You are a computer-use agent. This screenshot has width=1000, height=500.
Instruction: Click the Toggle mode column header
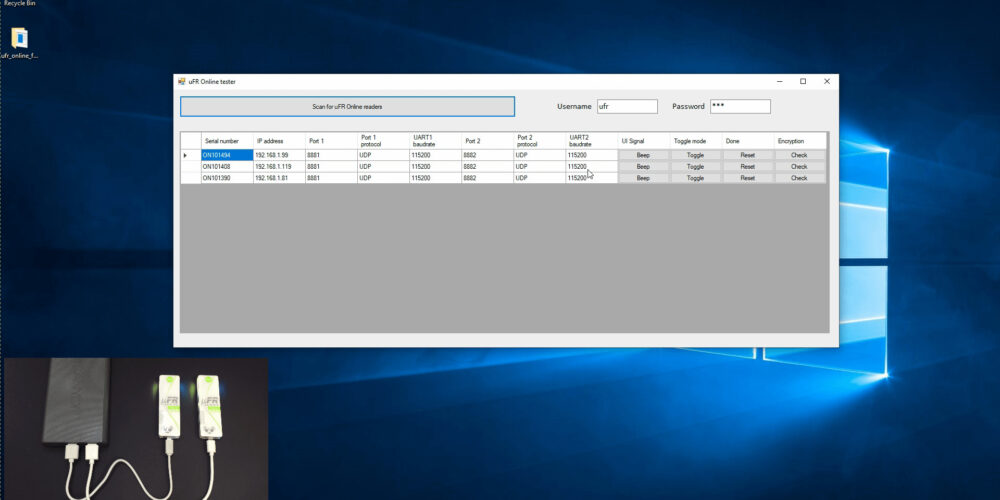[x=696, y=141]
